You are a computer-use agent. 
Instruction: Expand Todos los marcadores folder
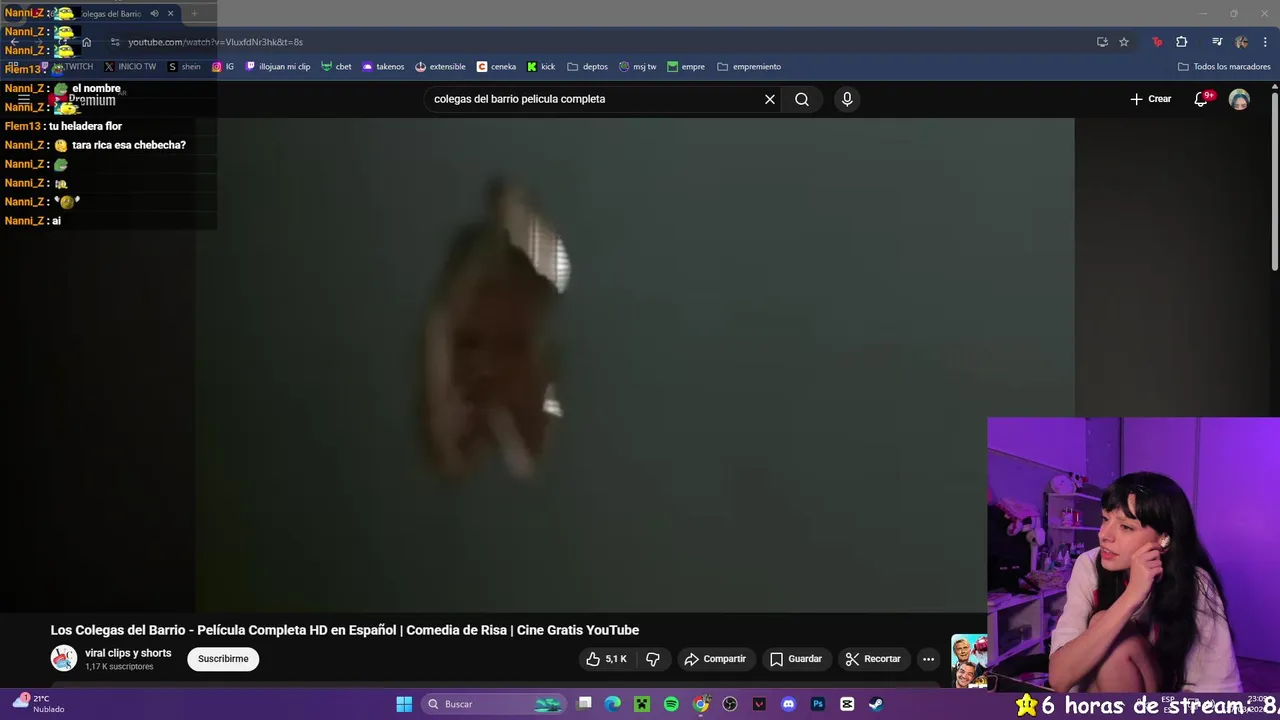[x=1224, y=67]
